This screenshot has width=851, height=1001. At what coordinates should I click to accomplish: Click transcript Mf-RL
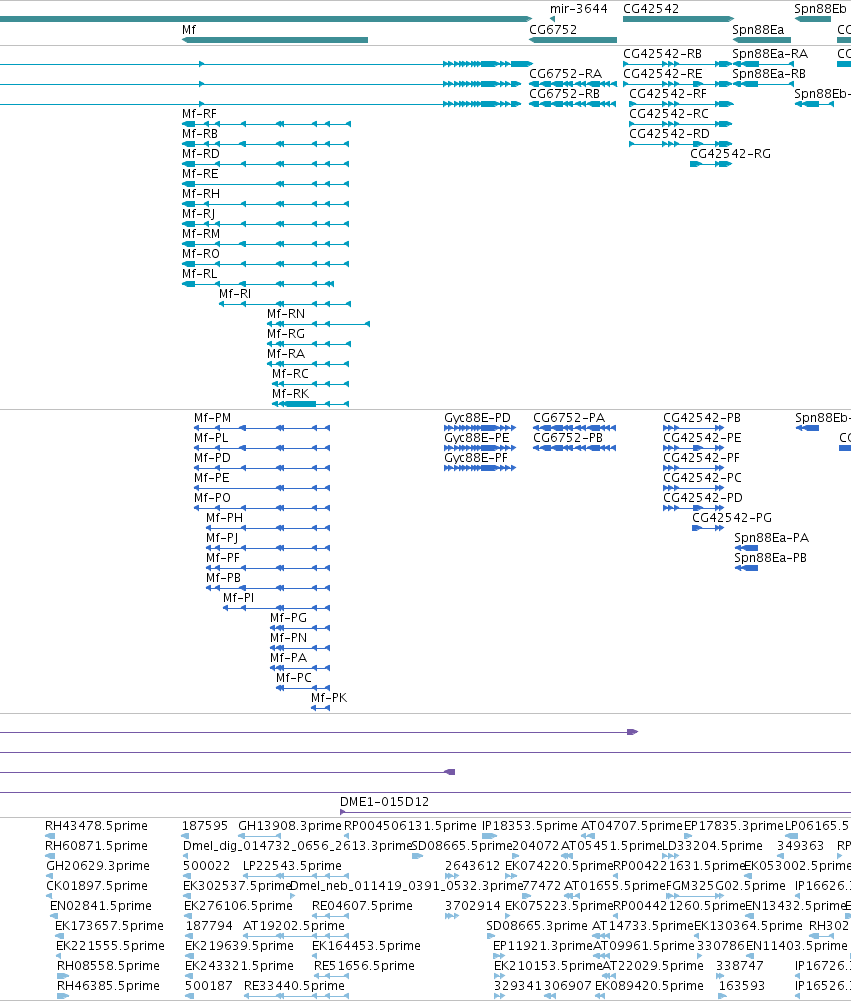199,274
